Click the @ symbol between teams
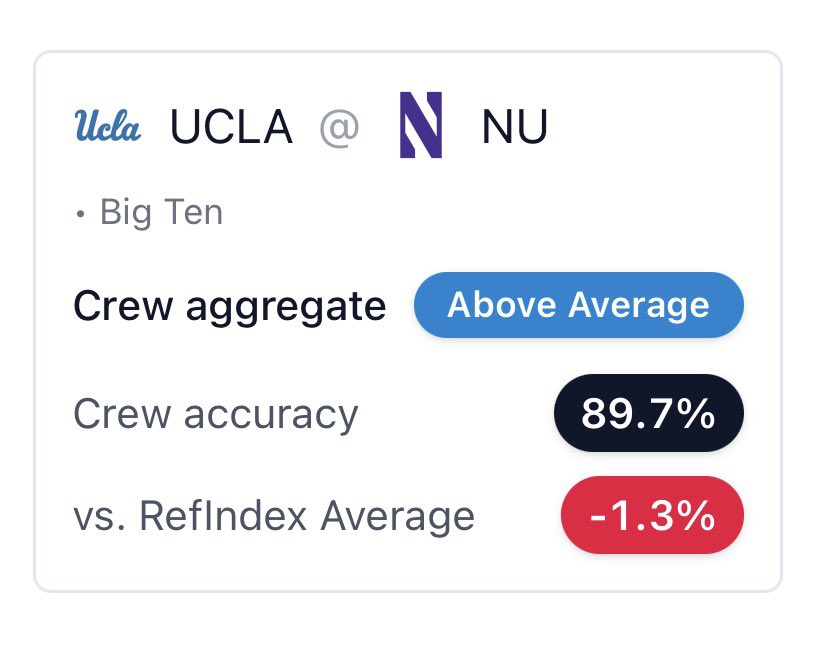Image resolution: width=824 pixels, height=665 pixels. coord(339,128)
